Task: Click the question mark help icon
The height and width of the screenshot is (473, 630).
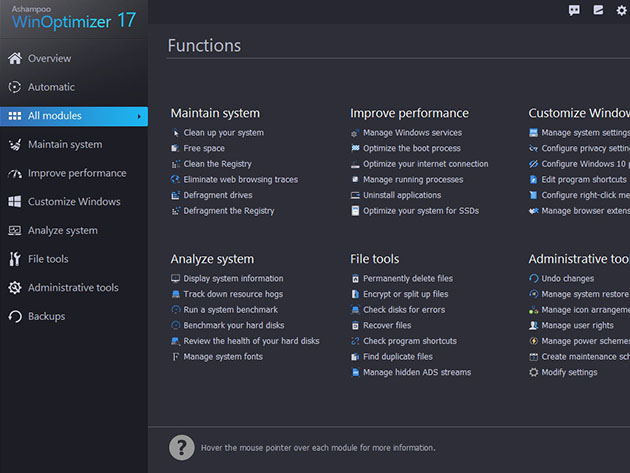Action: (x=182, y=447)
